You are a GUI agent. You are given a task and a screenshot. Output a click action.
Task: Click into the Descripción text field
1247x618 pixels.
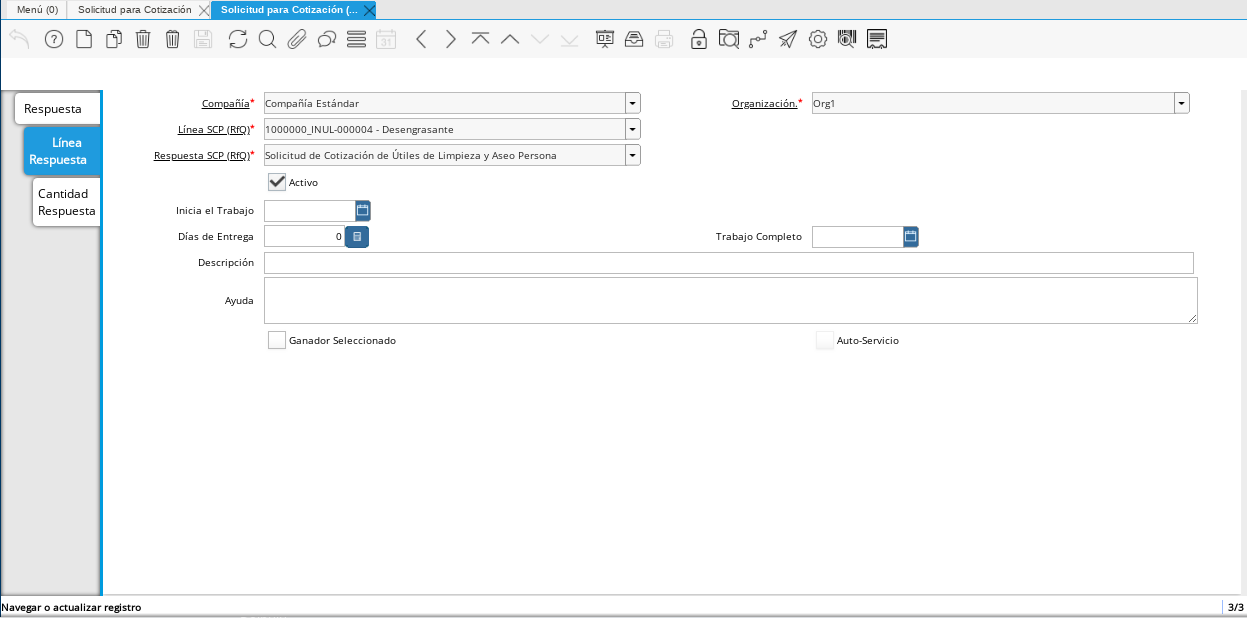click(729, 263)
